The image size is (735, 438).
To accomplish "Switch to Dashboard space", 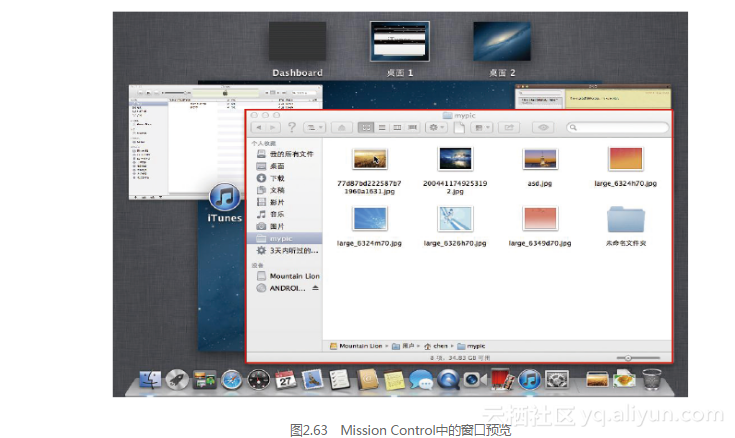I will (297, 41).
